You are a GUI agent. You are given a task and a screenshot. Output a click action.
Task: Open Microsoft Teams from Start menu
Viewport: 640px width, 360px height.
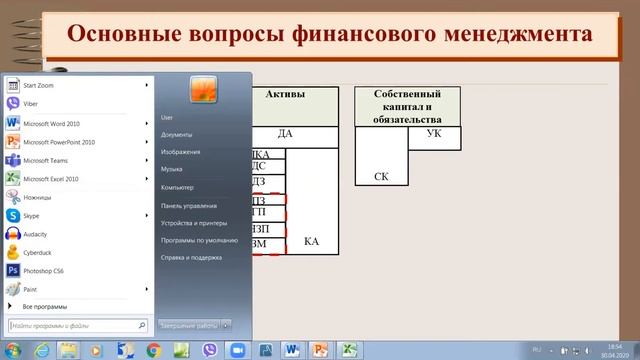coord(78,160)
